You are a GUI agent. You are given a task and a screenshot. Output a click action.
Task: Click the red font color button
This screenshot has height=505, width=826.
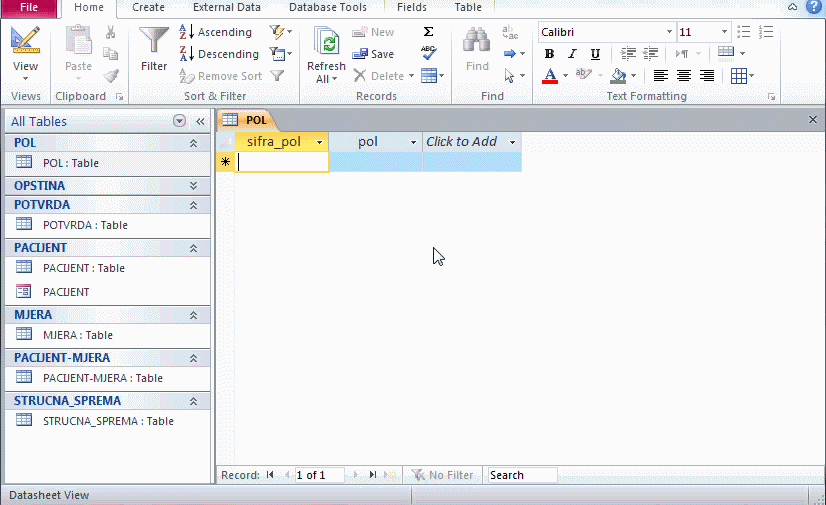(x=549, y=76)
